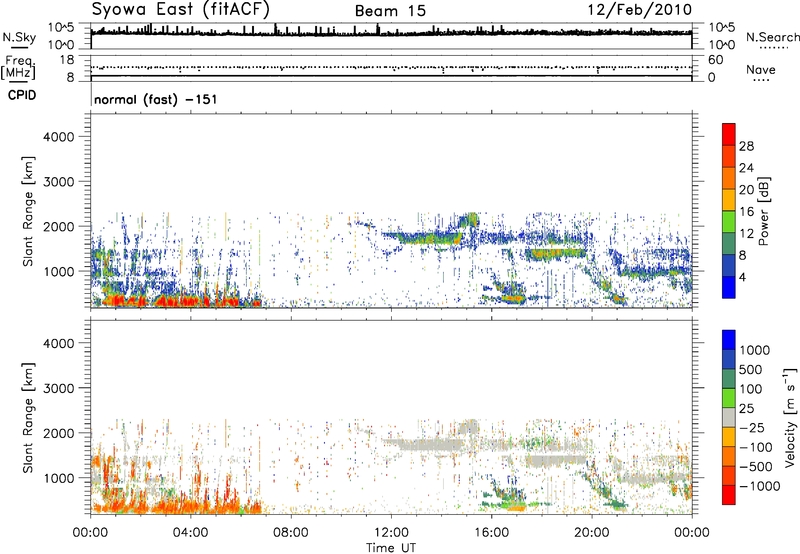Click the 'N.Search' legend label
Image resolution: width=800 pixels, height=554 pixels.
[x=772, y=37]
